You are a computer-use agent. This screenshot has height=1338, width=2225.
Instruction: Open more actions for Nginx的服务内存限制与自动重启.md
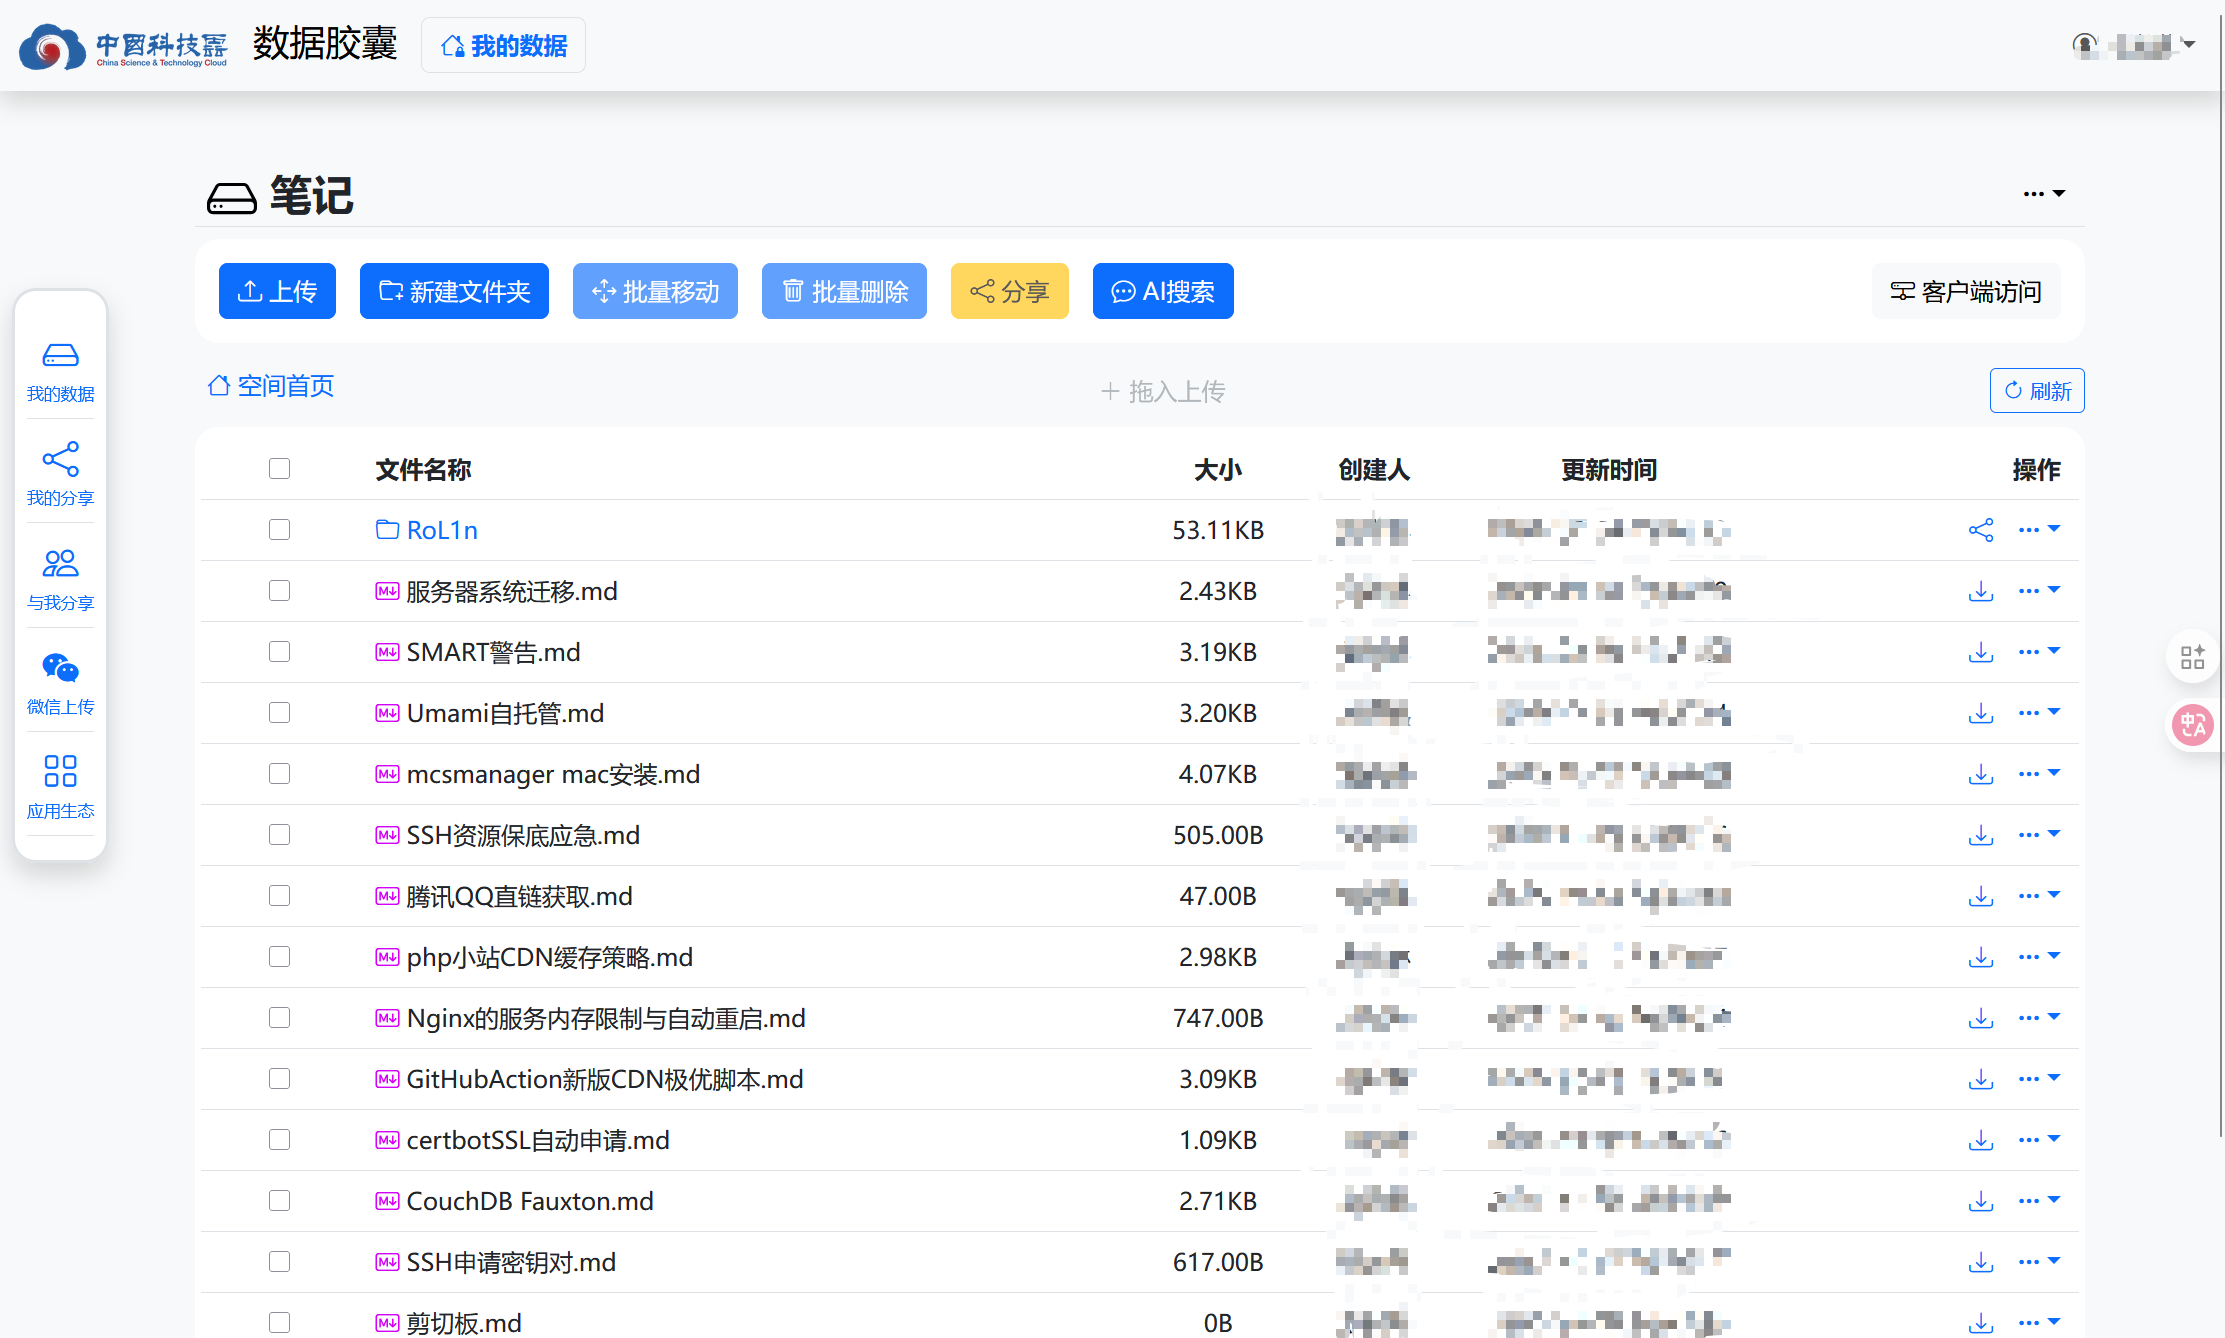[x=2039, y=1018]
